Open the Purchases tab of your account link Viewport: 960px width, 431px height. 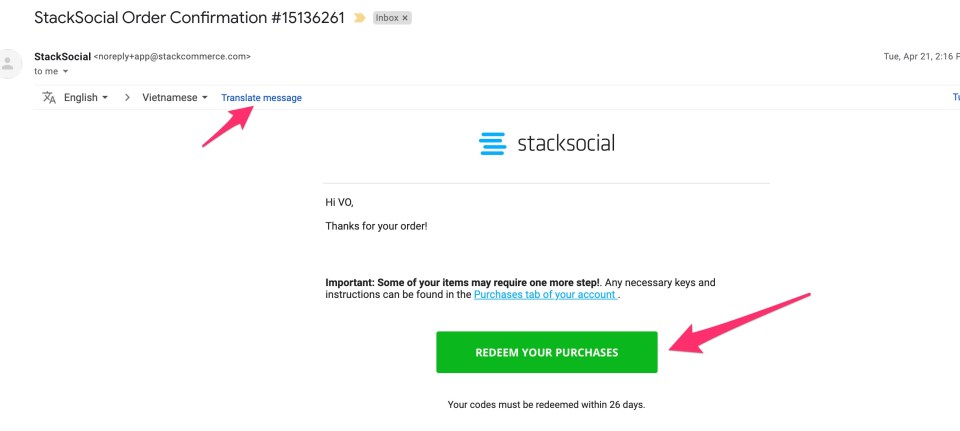click(x=545, y=295)
